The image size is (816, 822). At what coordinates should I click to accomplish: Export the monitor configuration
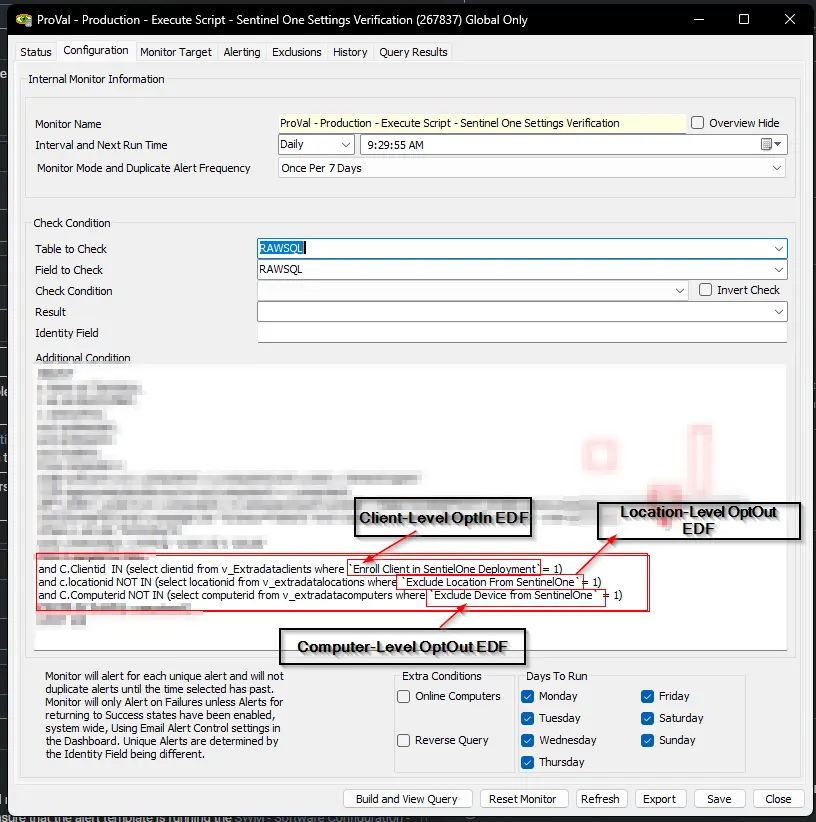click(659, 799)
